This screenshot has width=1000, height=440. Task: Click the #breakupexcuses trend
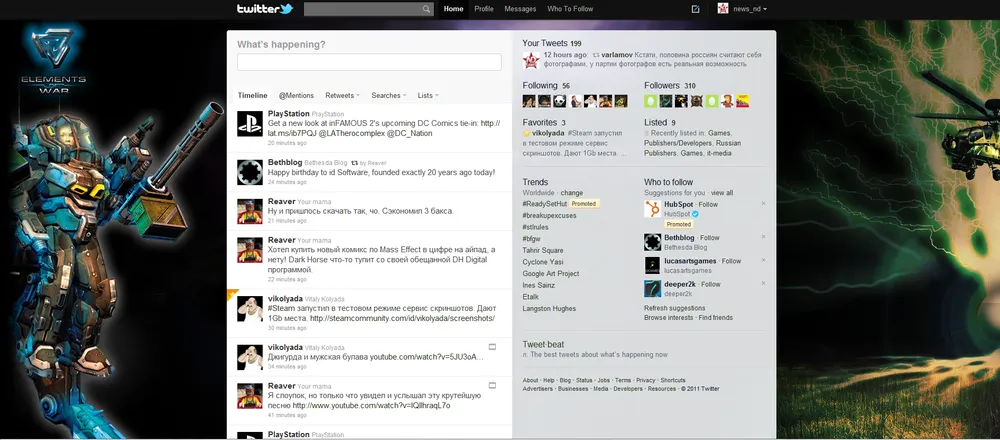coord(548,215)
